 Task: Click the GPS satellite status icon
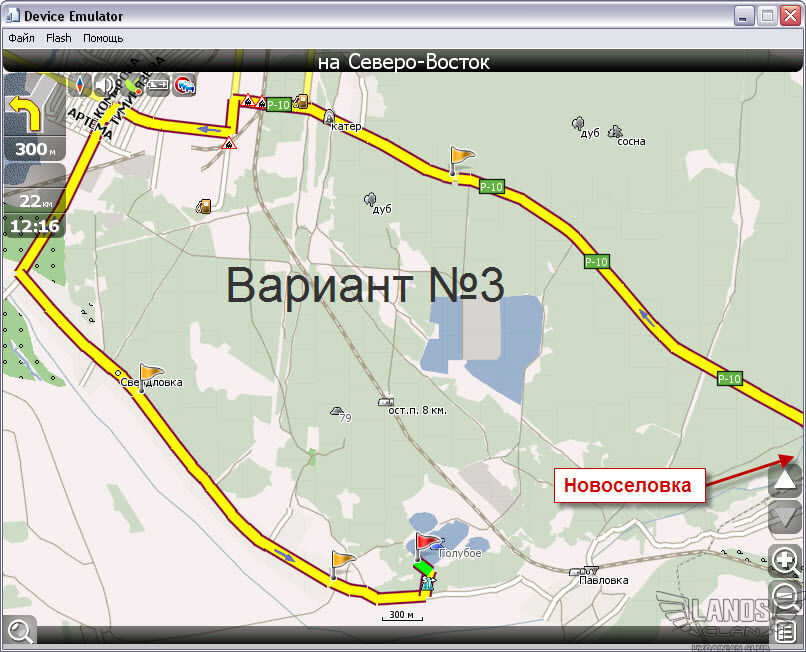(132, 85)
